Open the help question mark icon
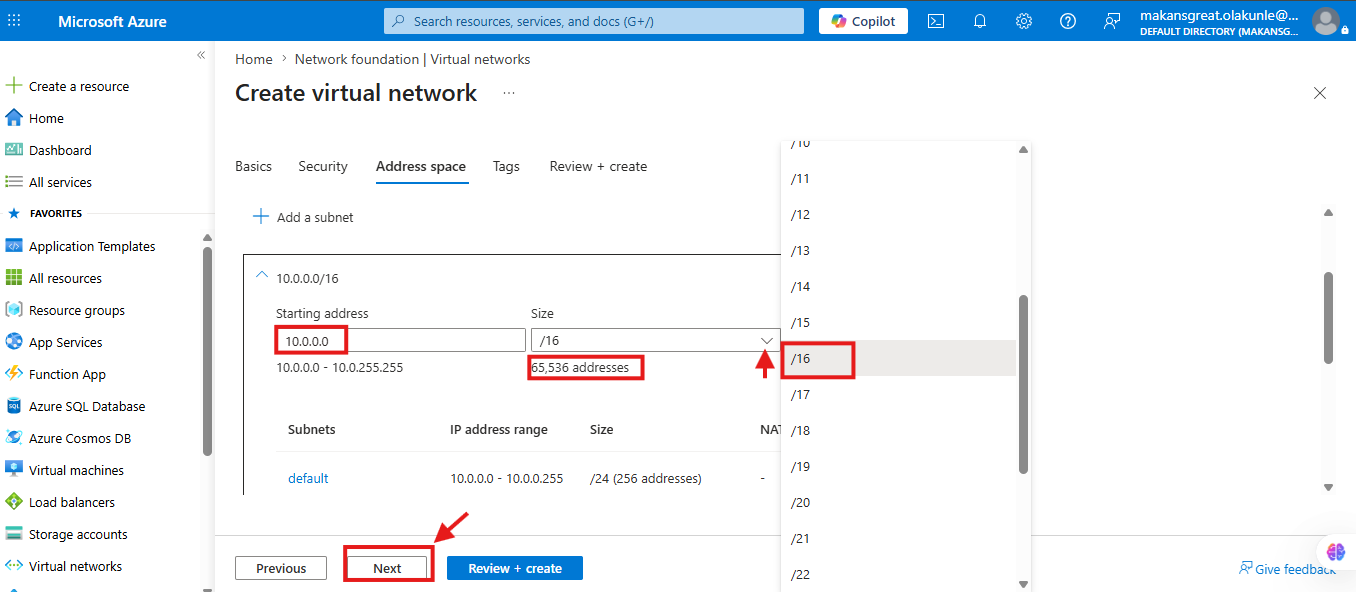1356x592 pixels. click(1068, 21)
